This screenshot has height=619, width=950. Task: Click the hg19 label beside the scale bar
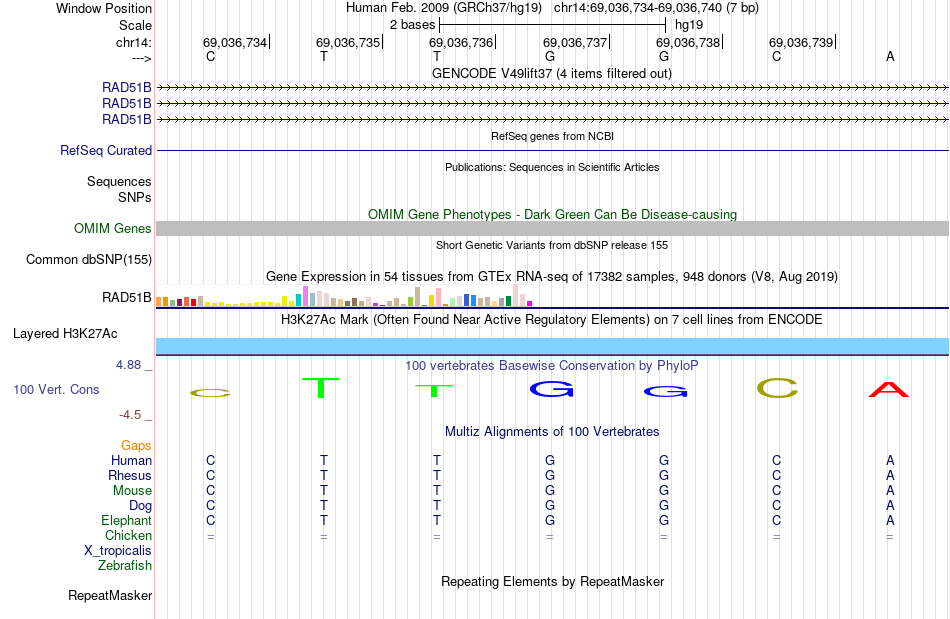coord(689,25)
